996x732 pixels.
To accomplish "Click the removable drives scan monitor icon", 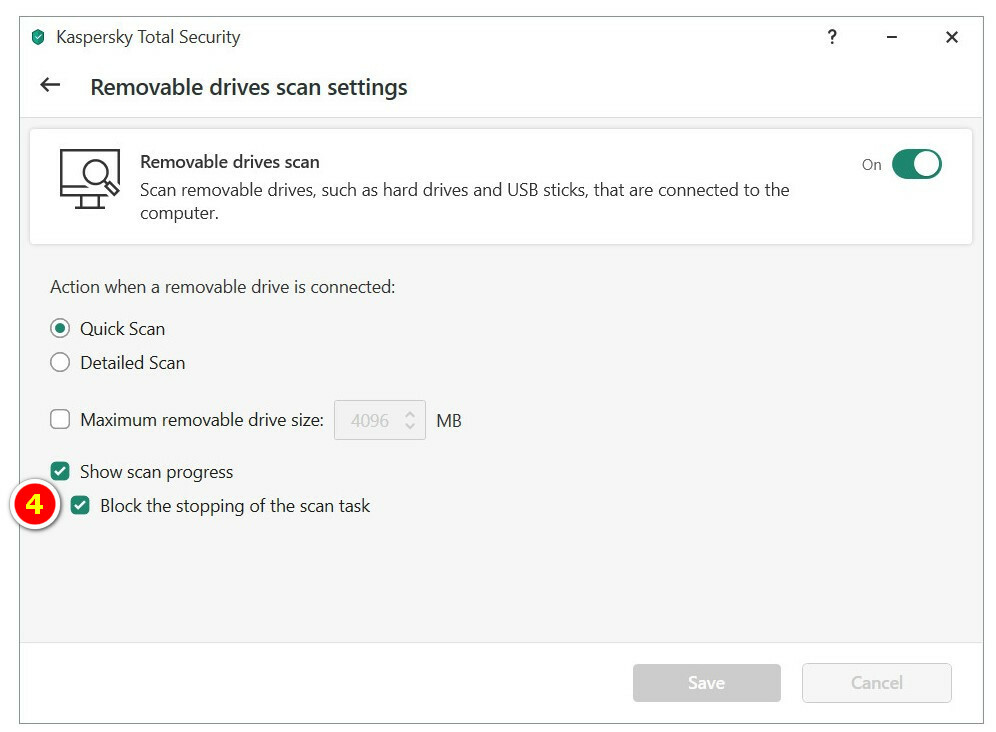I will 90,179.
